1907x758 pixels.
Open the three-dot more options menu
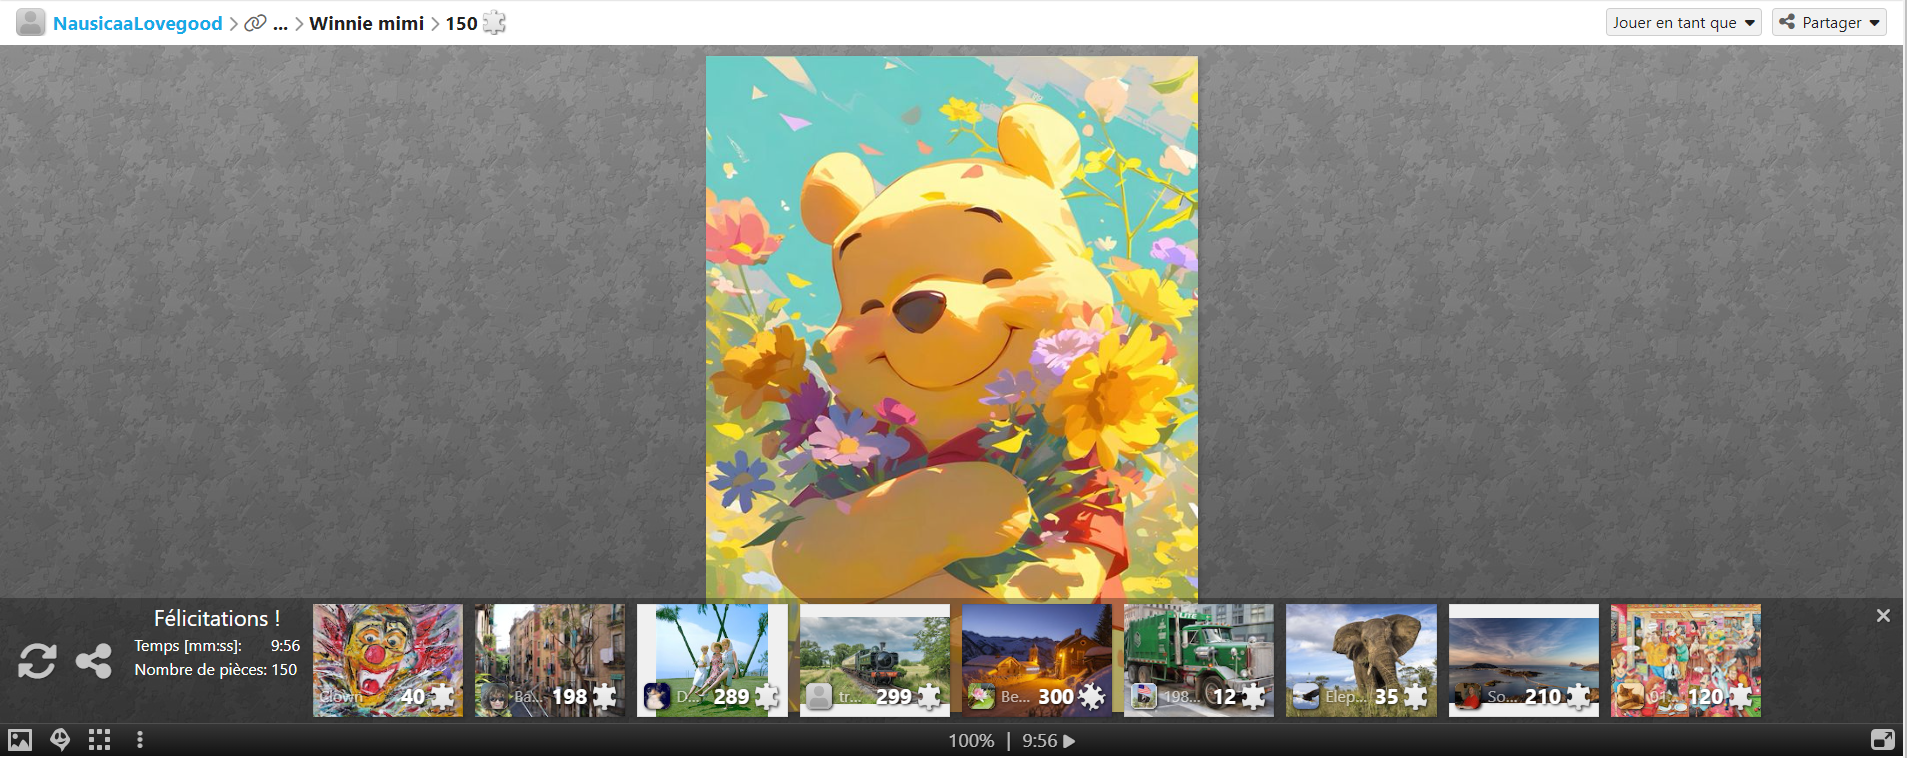coord(140,740)
